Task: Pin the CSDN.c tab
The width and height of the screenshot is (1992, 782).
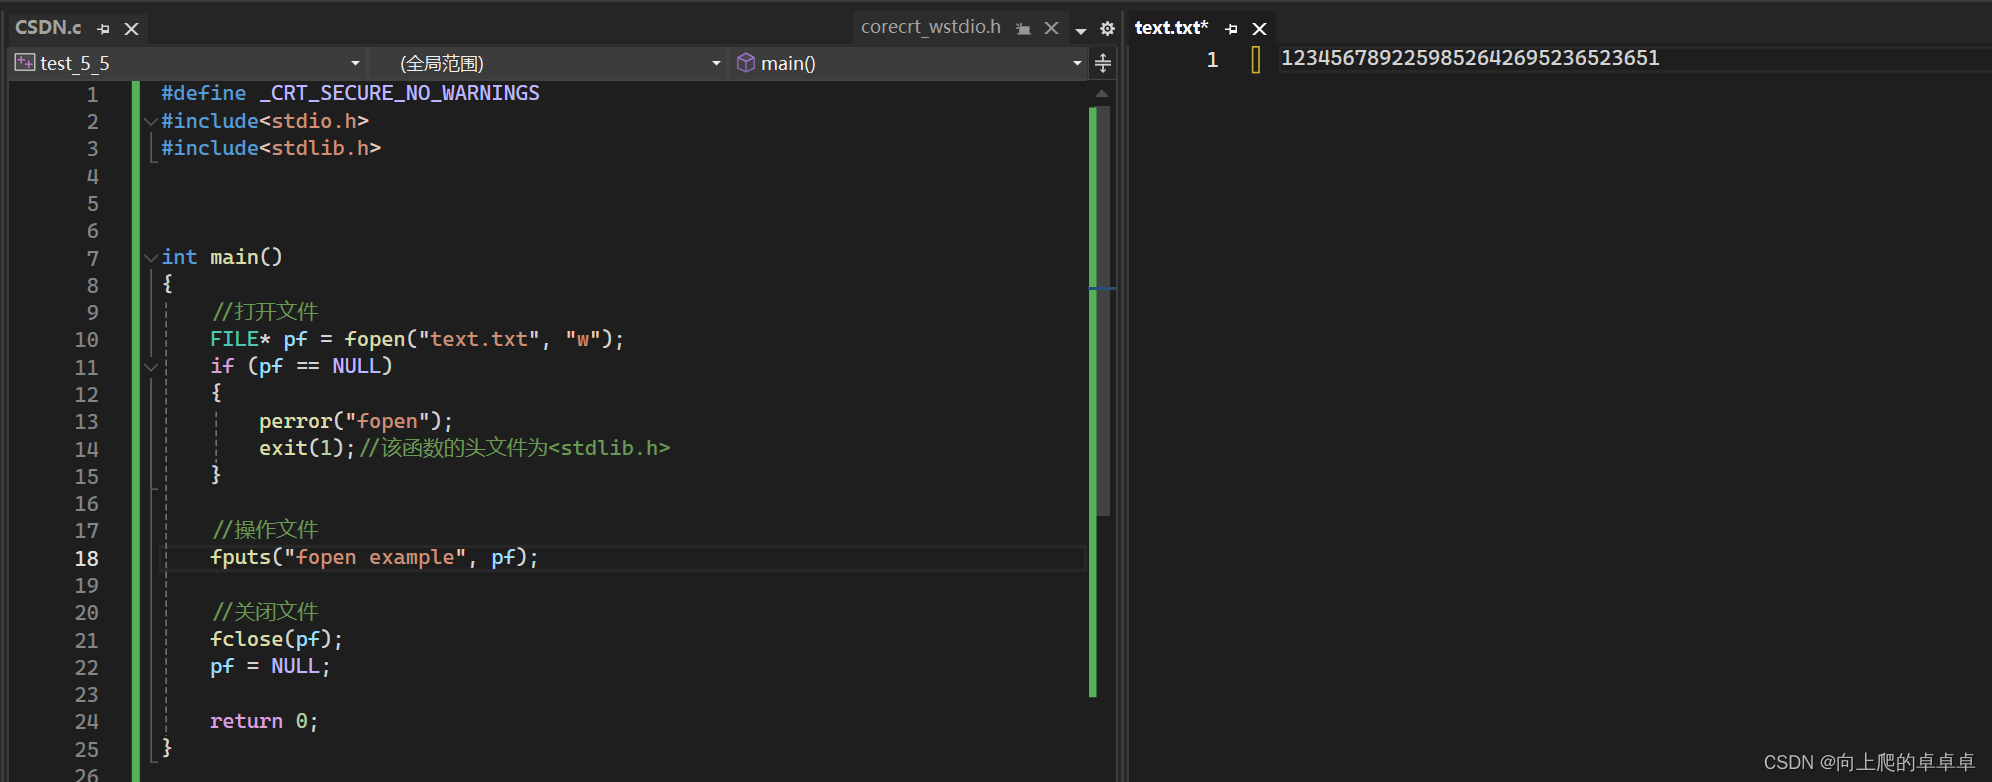Action: (104, 29)
